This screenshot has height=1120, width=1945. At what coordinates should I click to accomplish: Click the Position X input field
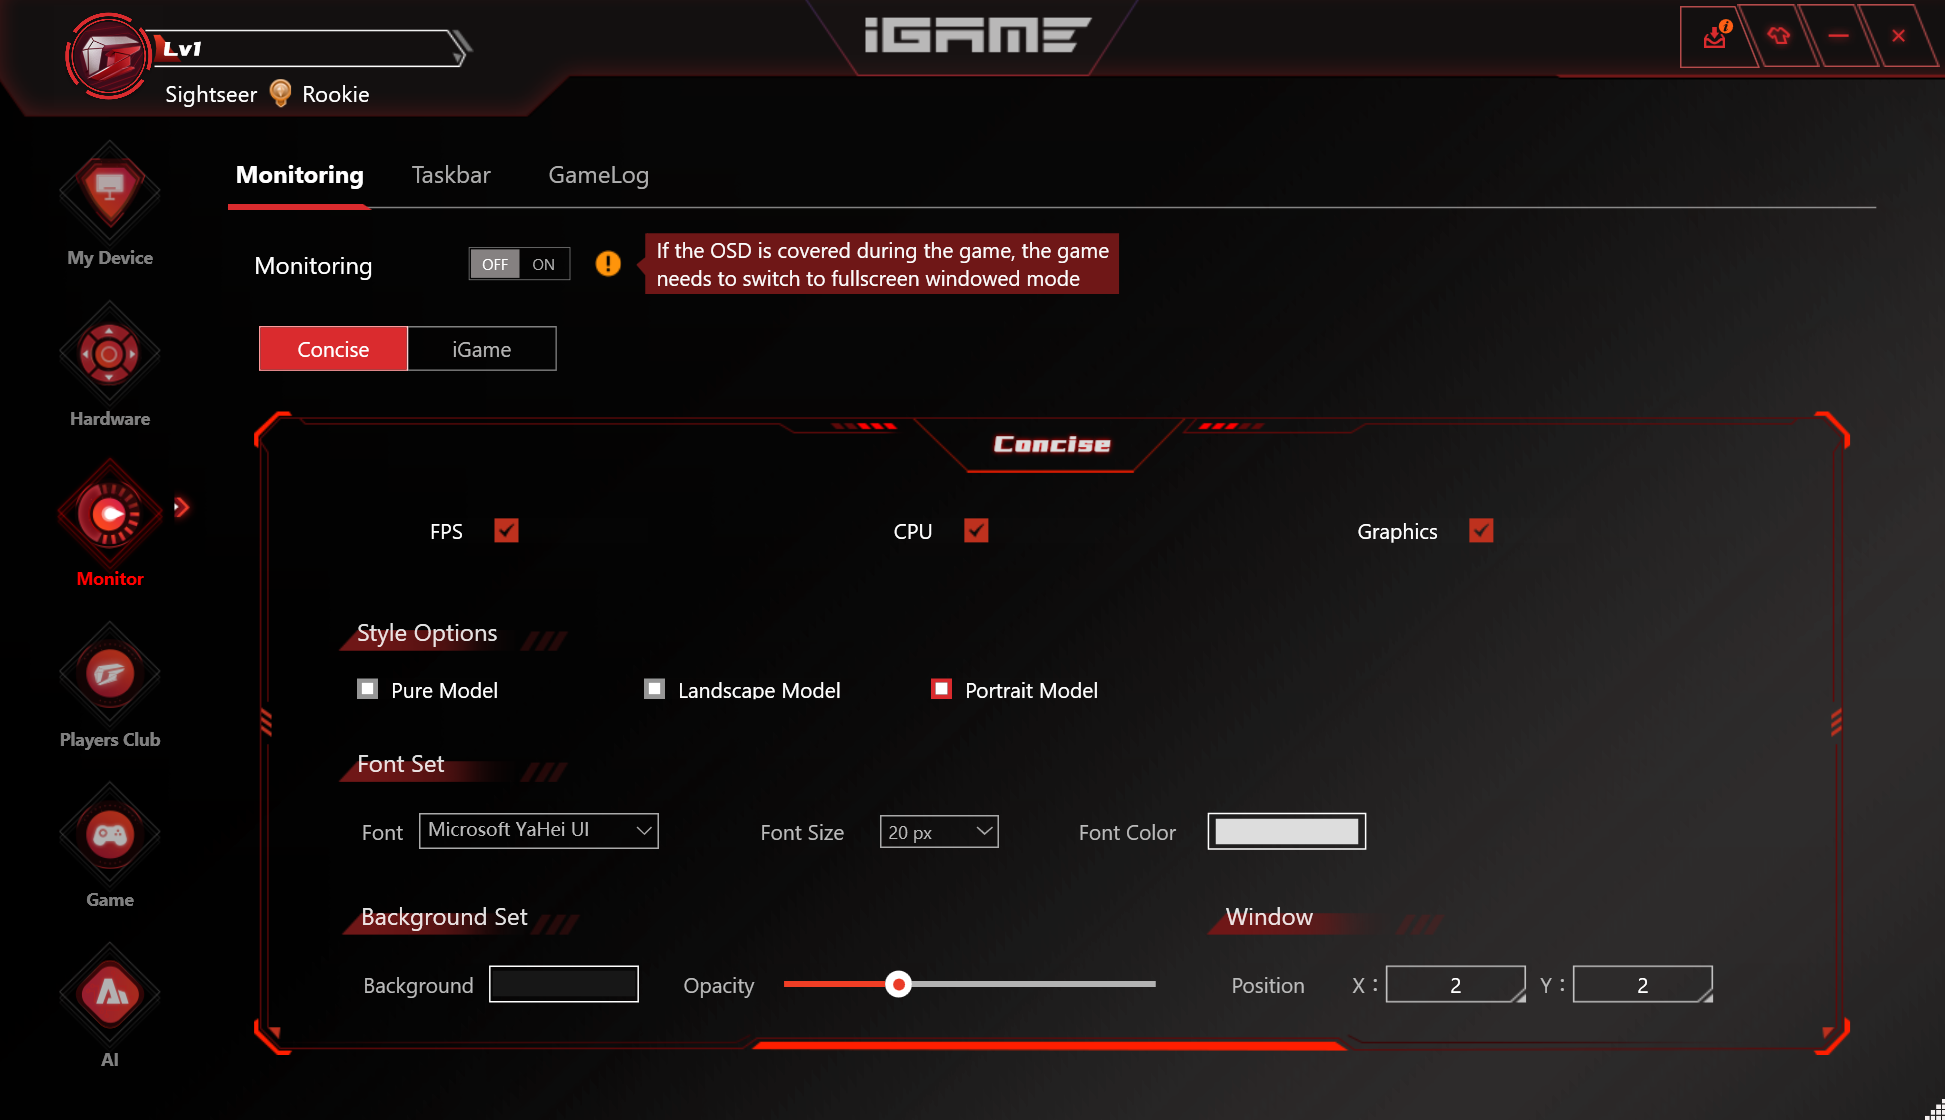click(x=1456, y=984)
